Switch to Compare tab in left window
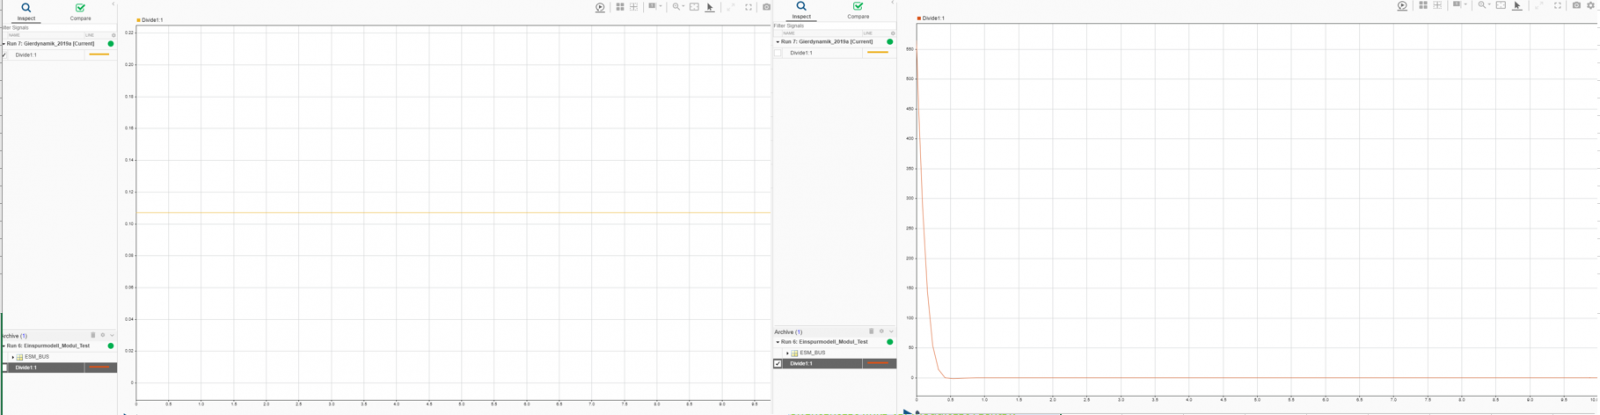 tap(80, 12)
